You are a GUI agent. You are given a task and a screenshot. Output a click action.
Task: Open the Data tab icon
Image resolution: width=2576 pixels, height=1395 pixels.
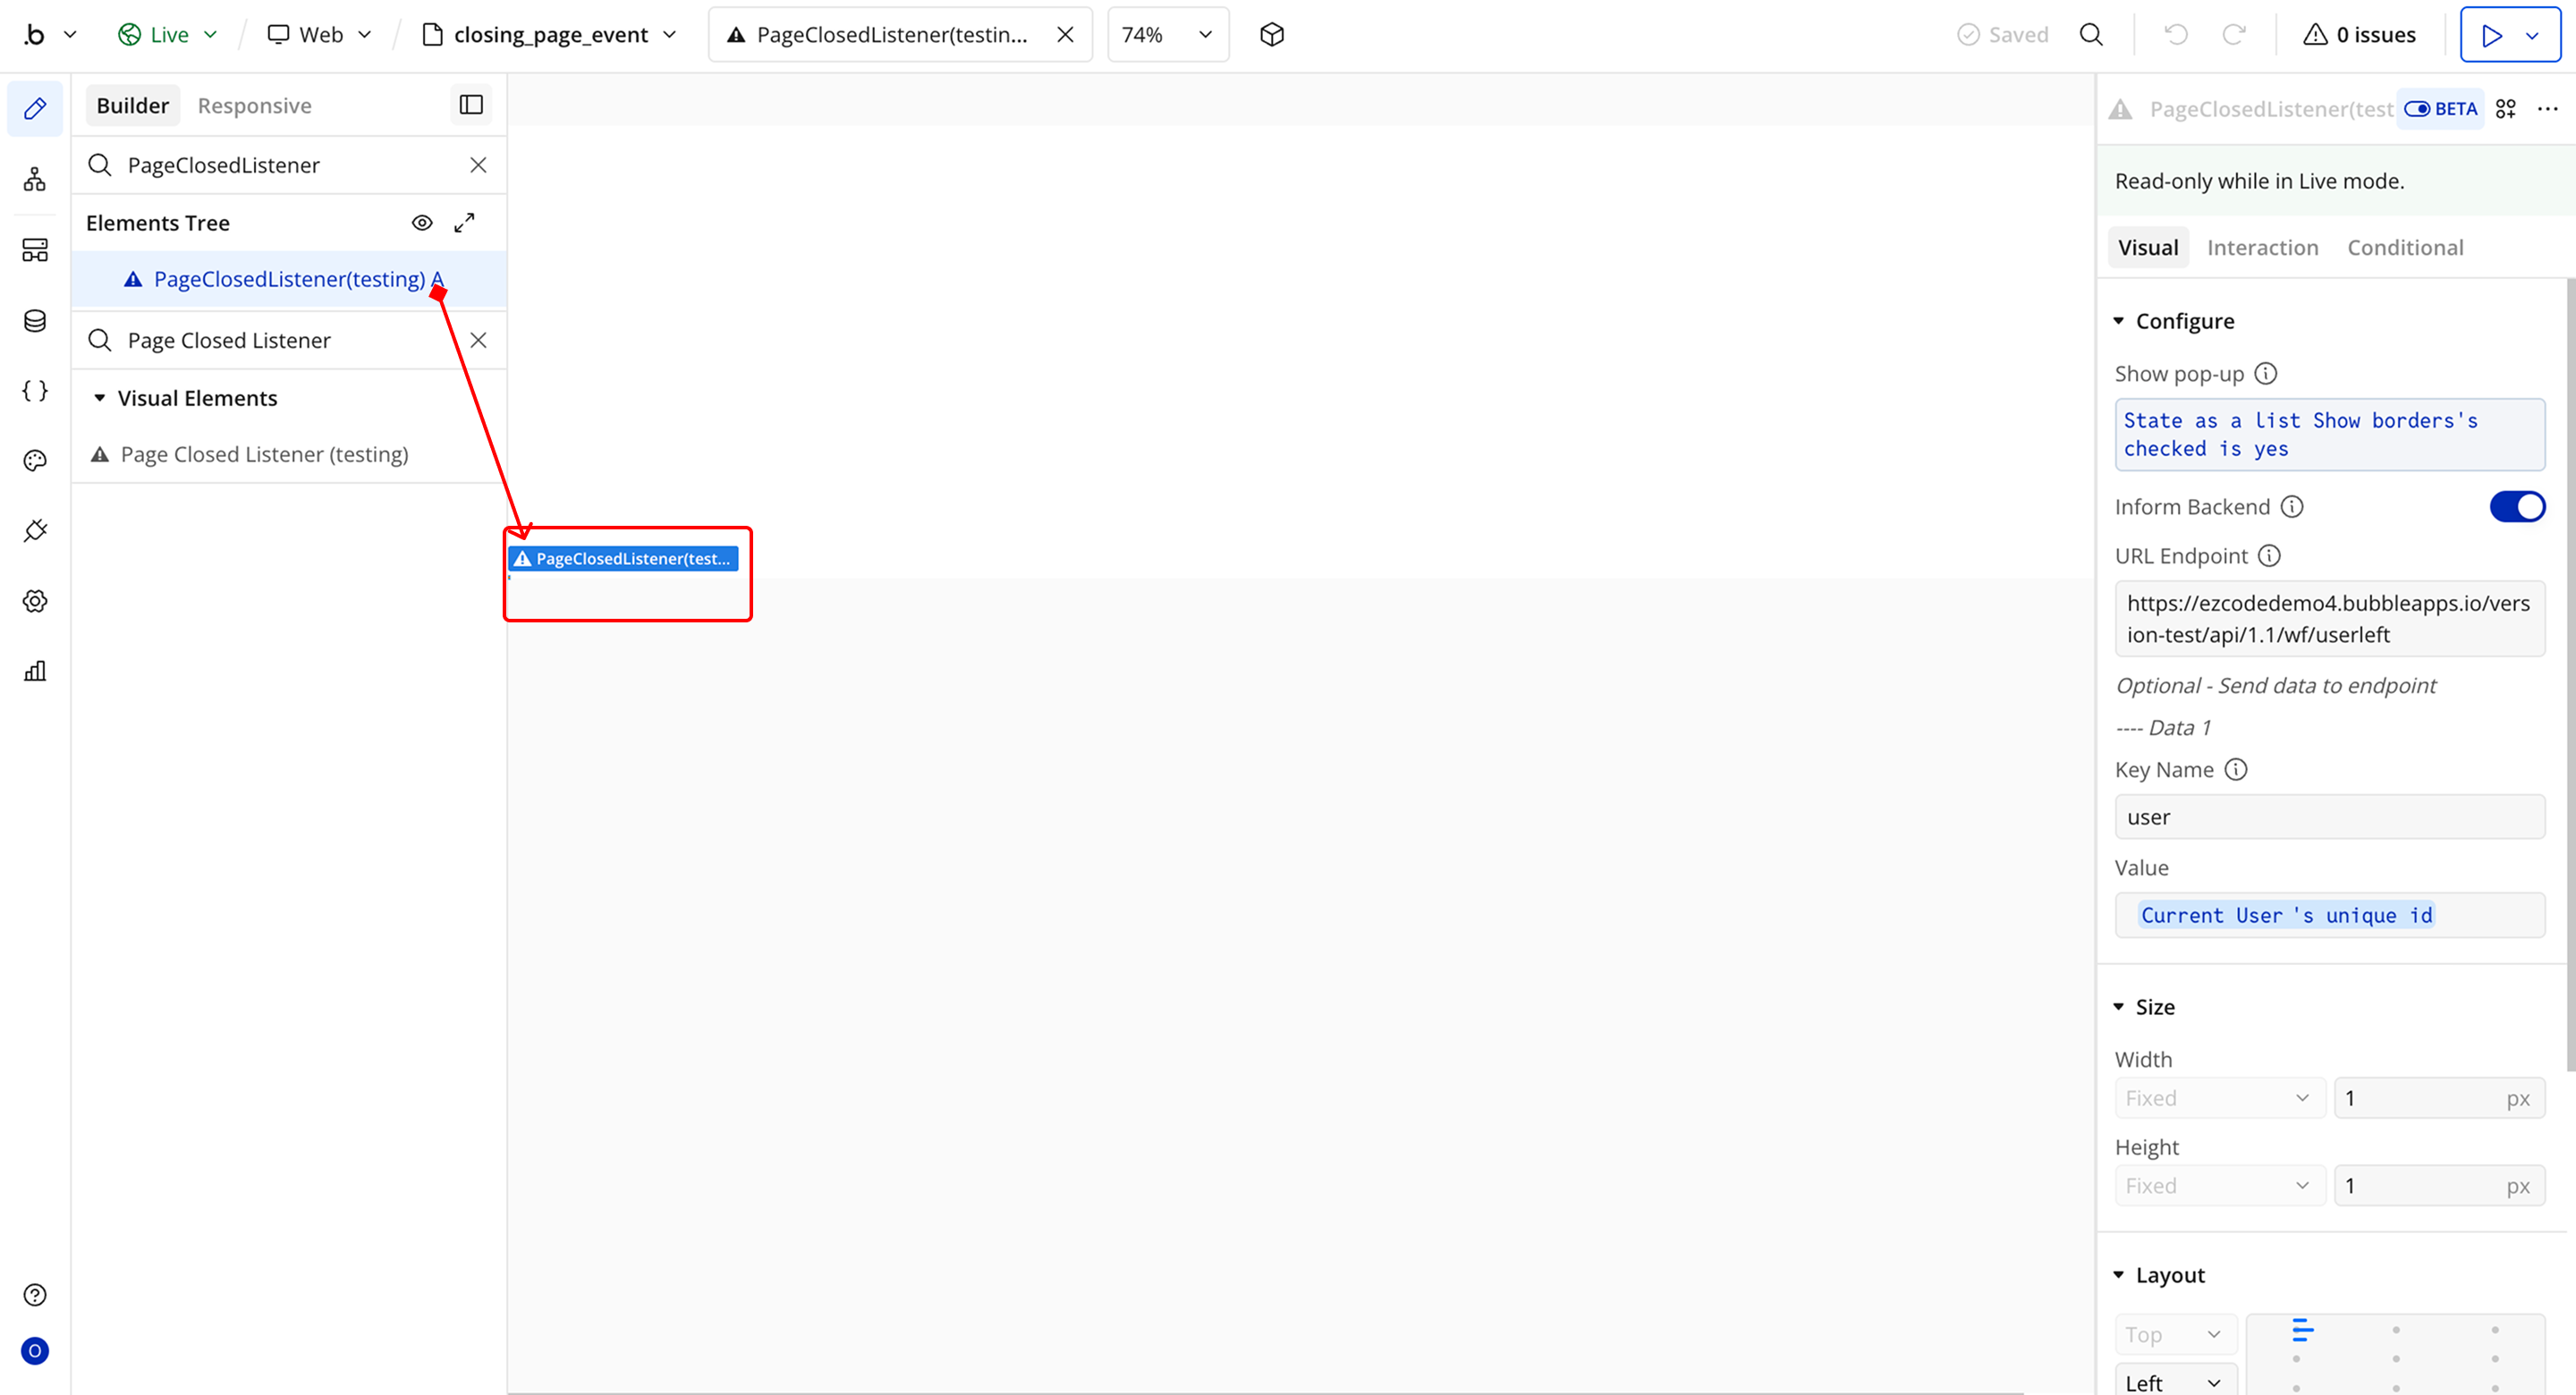pos(35,321)
